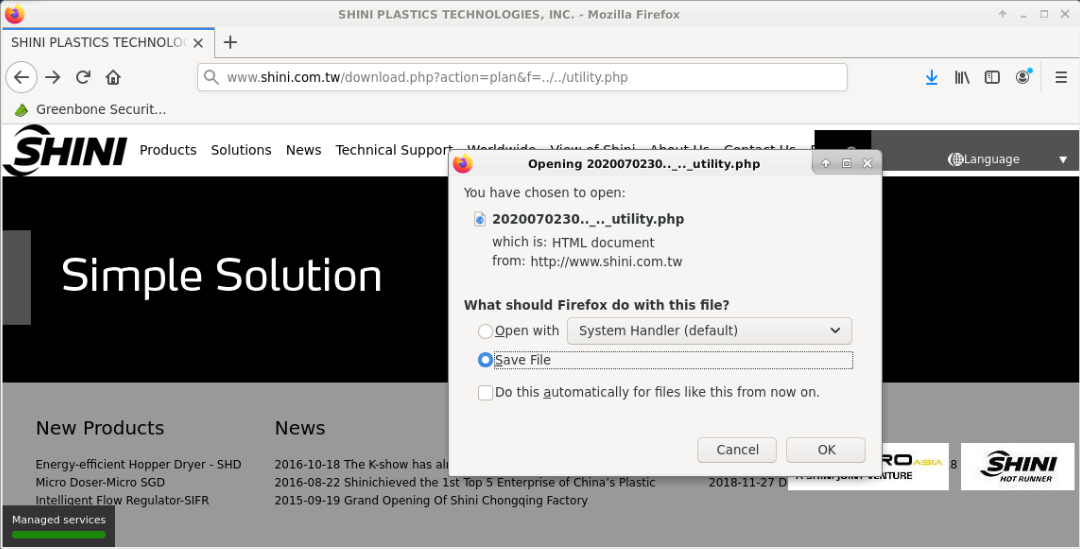Click the Firefox icon in the dialog title

tap(463, 163)
